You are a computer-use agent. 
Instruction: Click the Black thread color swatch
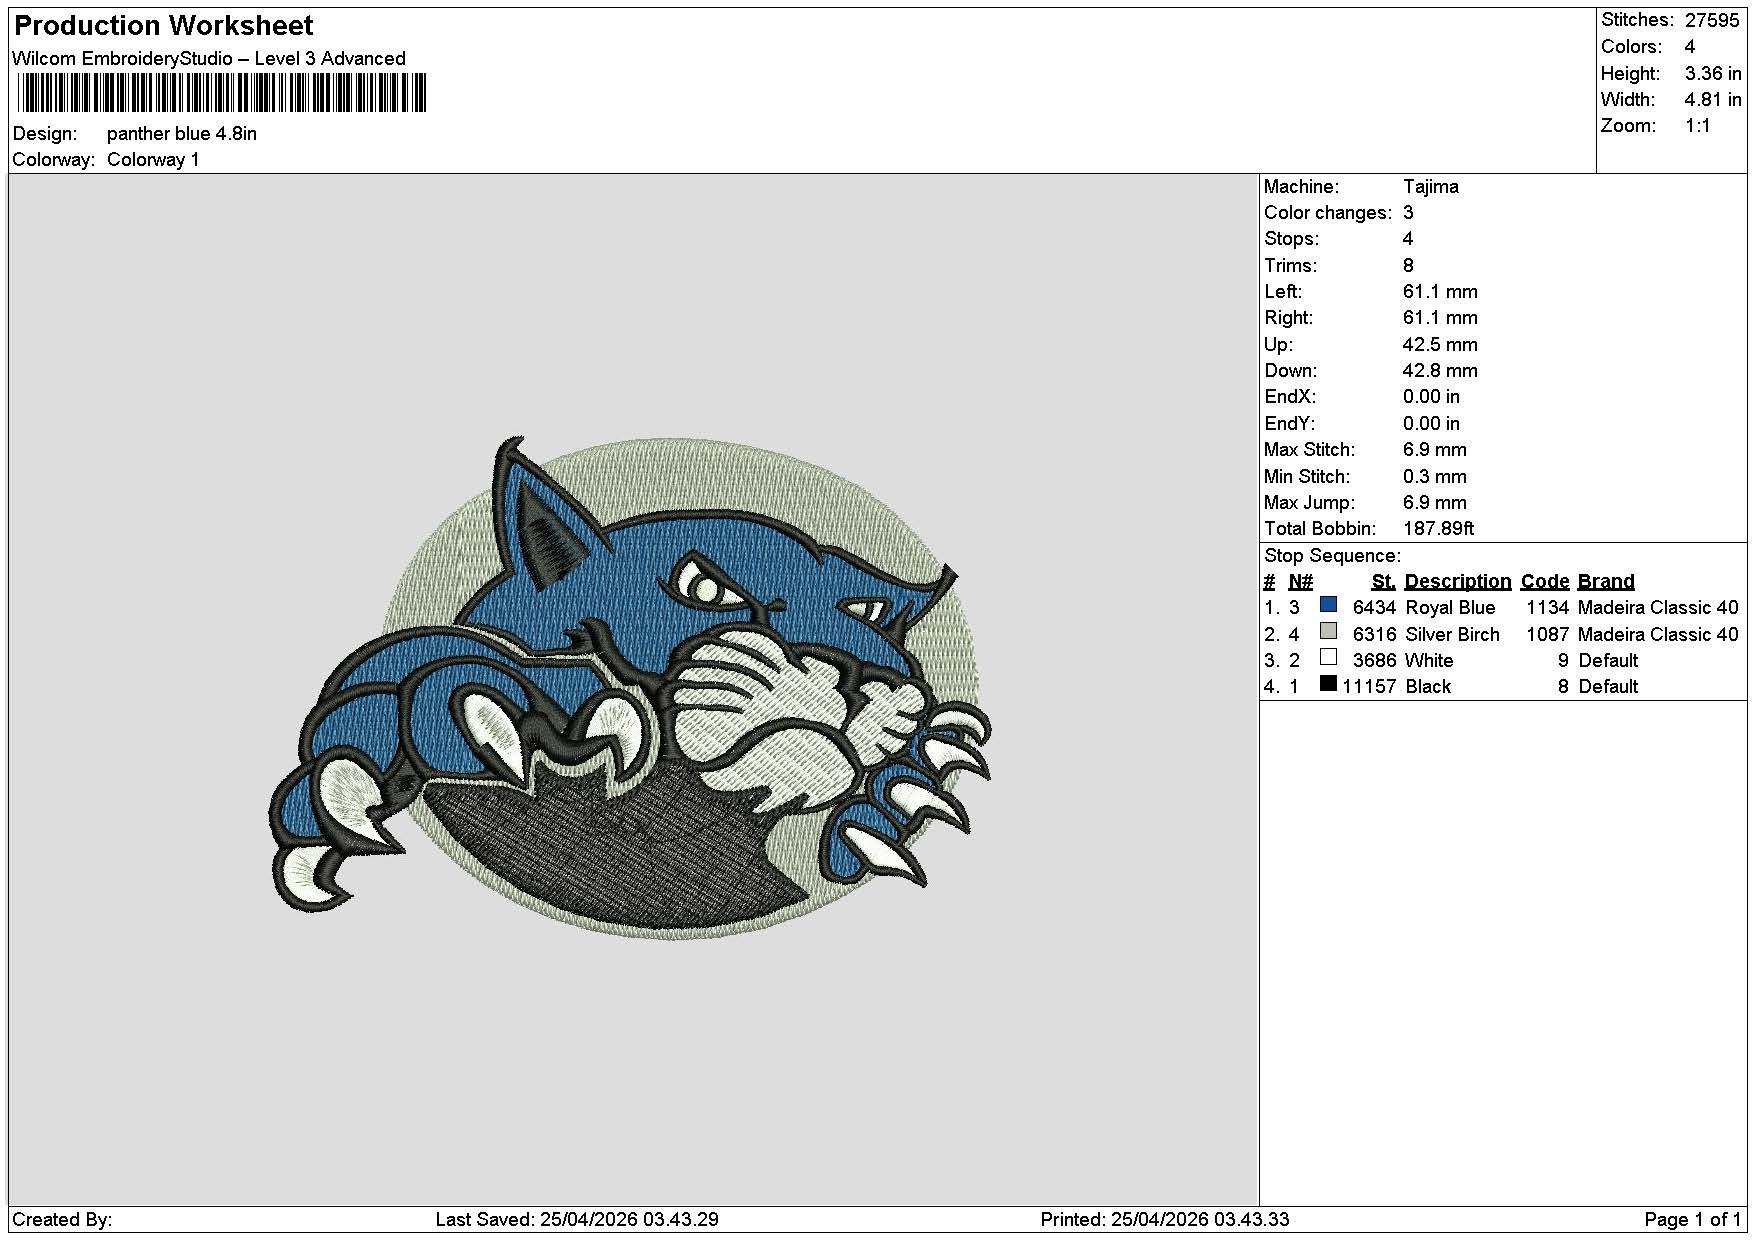point(1328,683)
